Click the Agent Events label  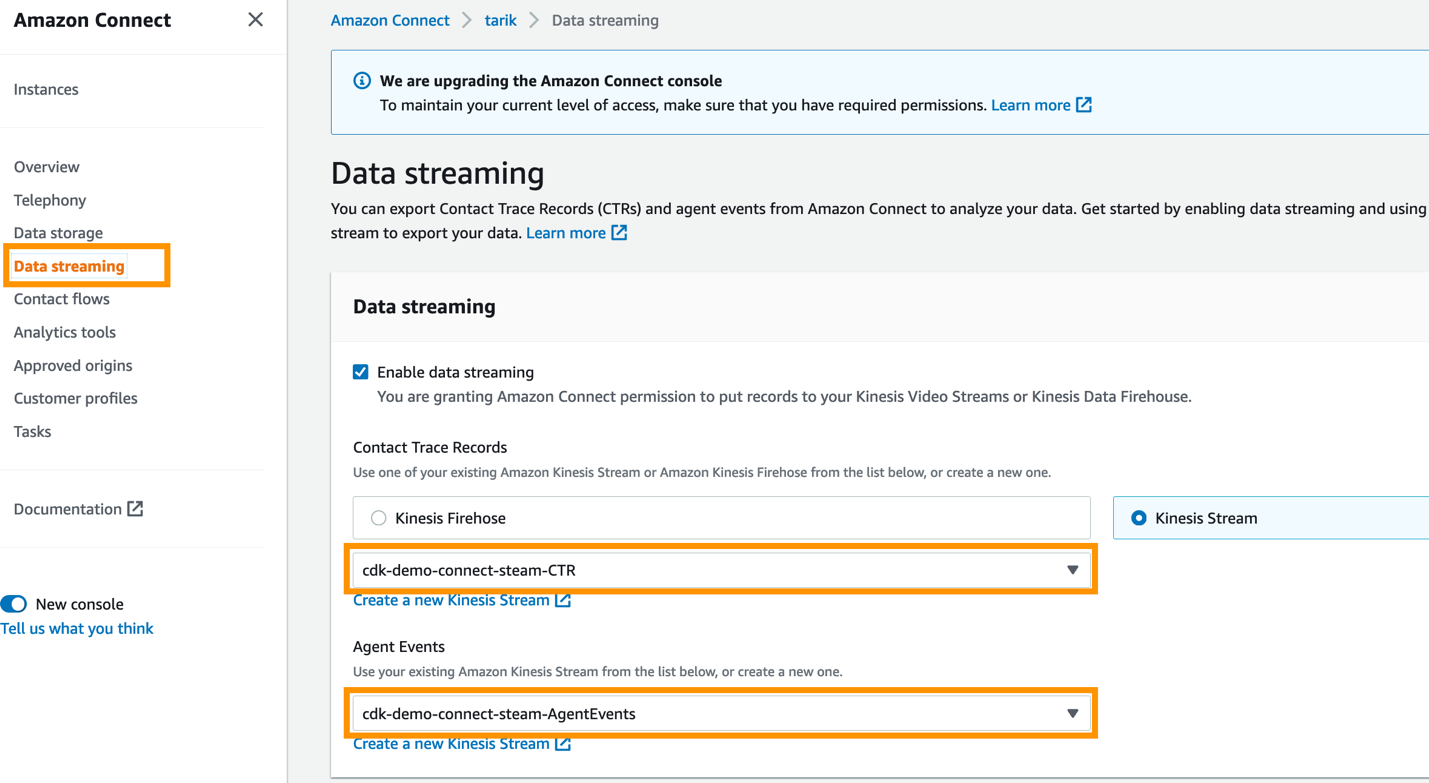399,647
